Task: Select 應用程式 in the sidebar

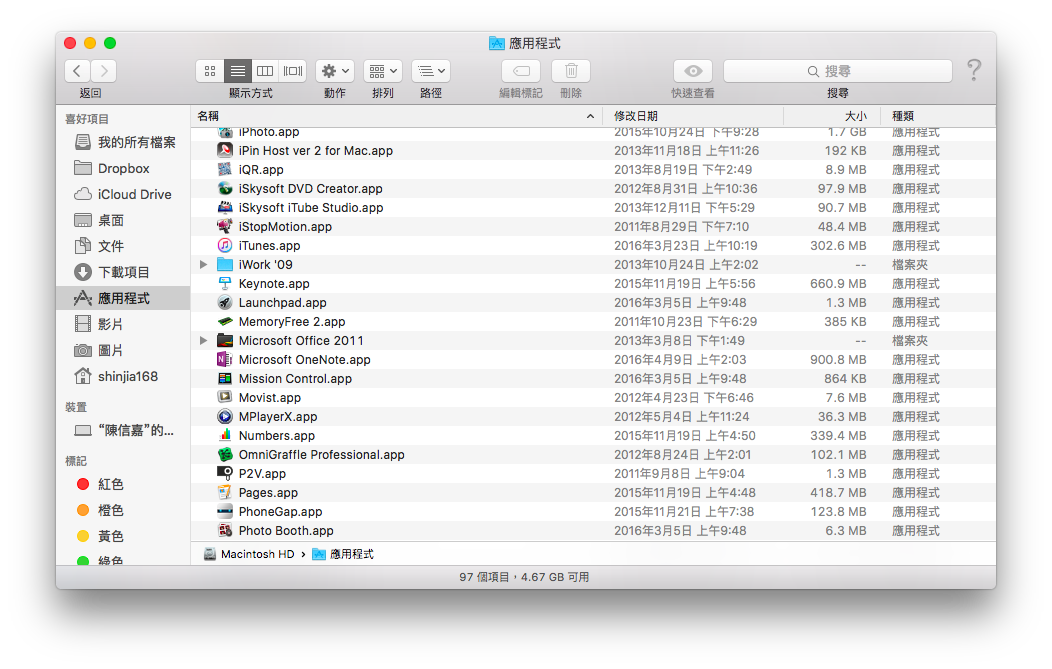Action: tap(123, 299)
